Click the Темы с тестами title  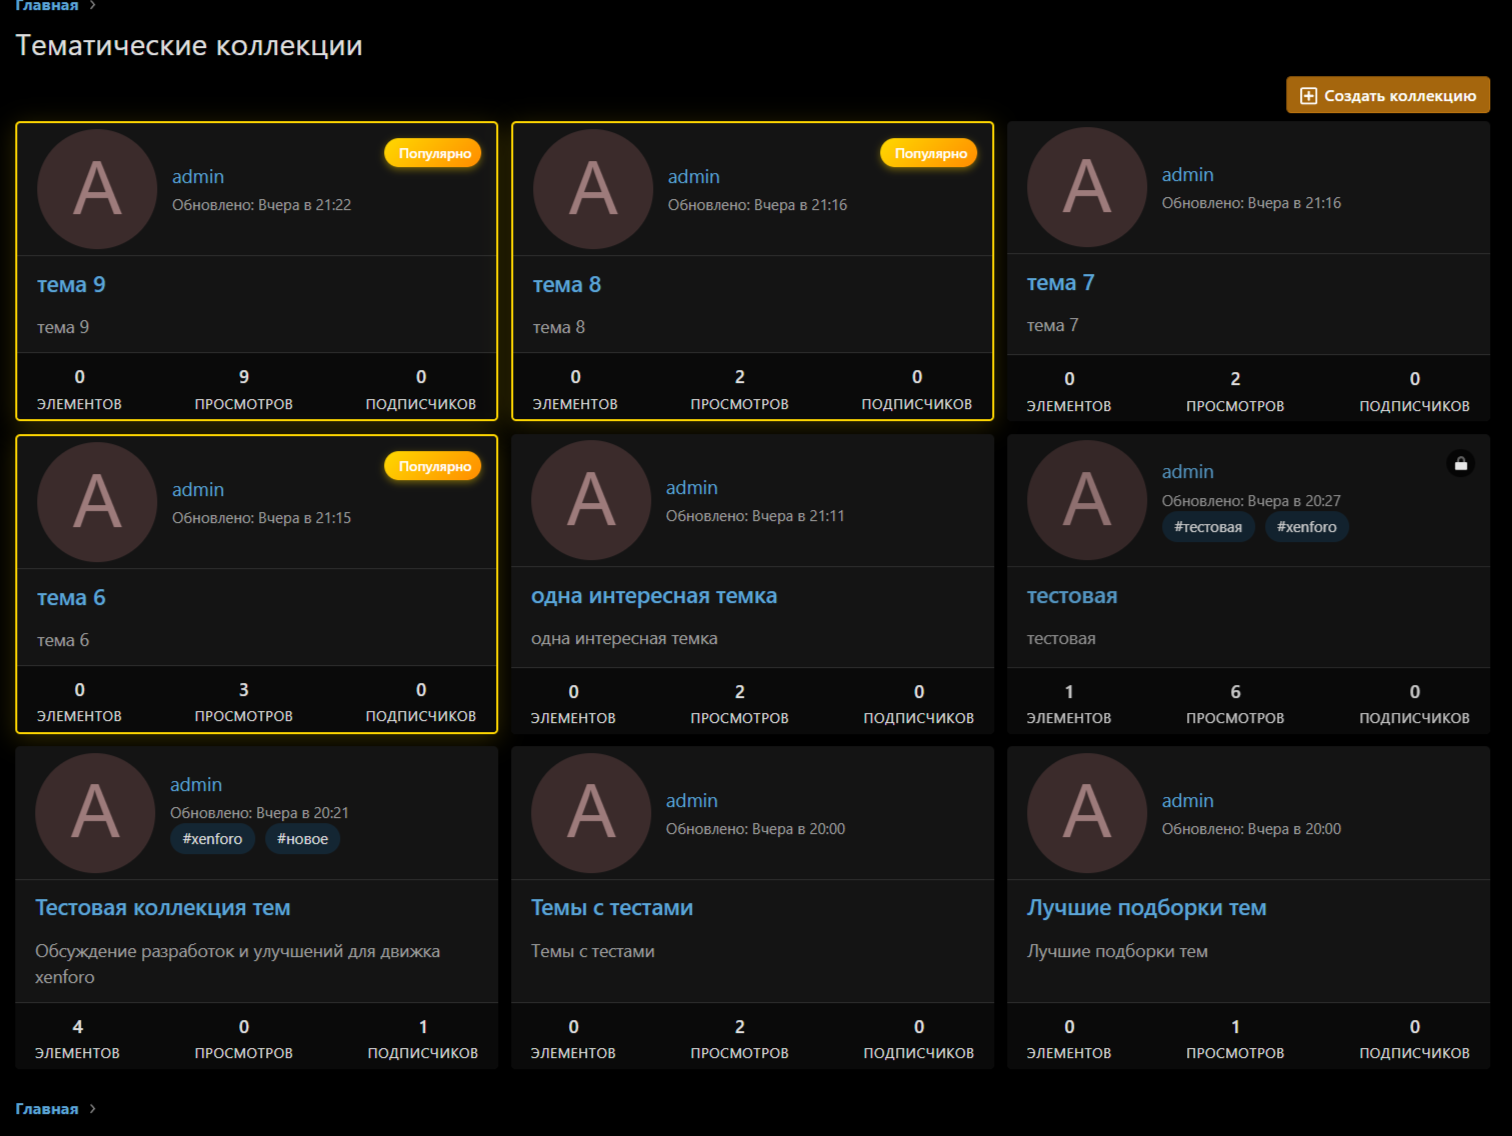(612, 908)
